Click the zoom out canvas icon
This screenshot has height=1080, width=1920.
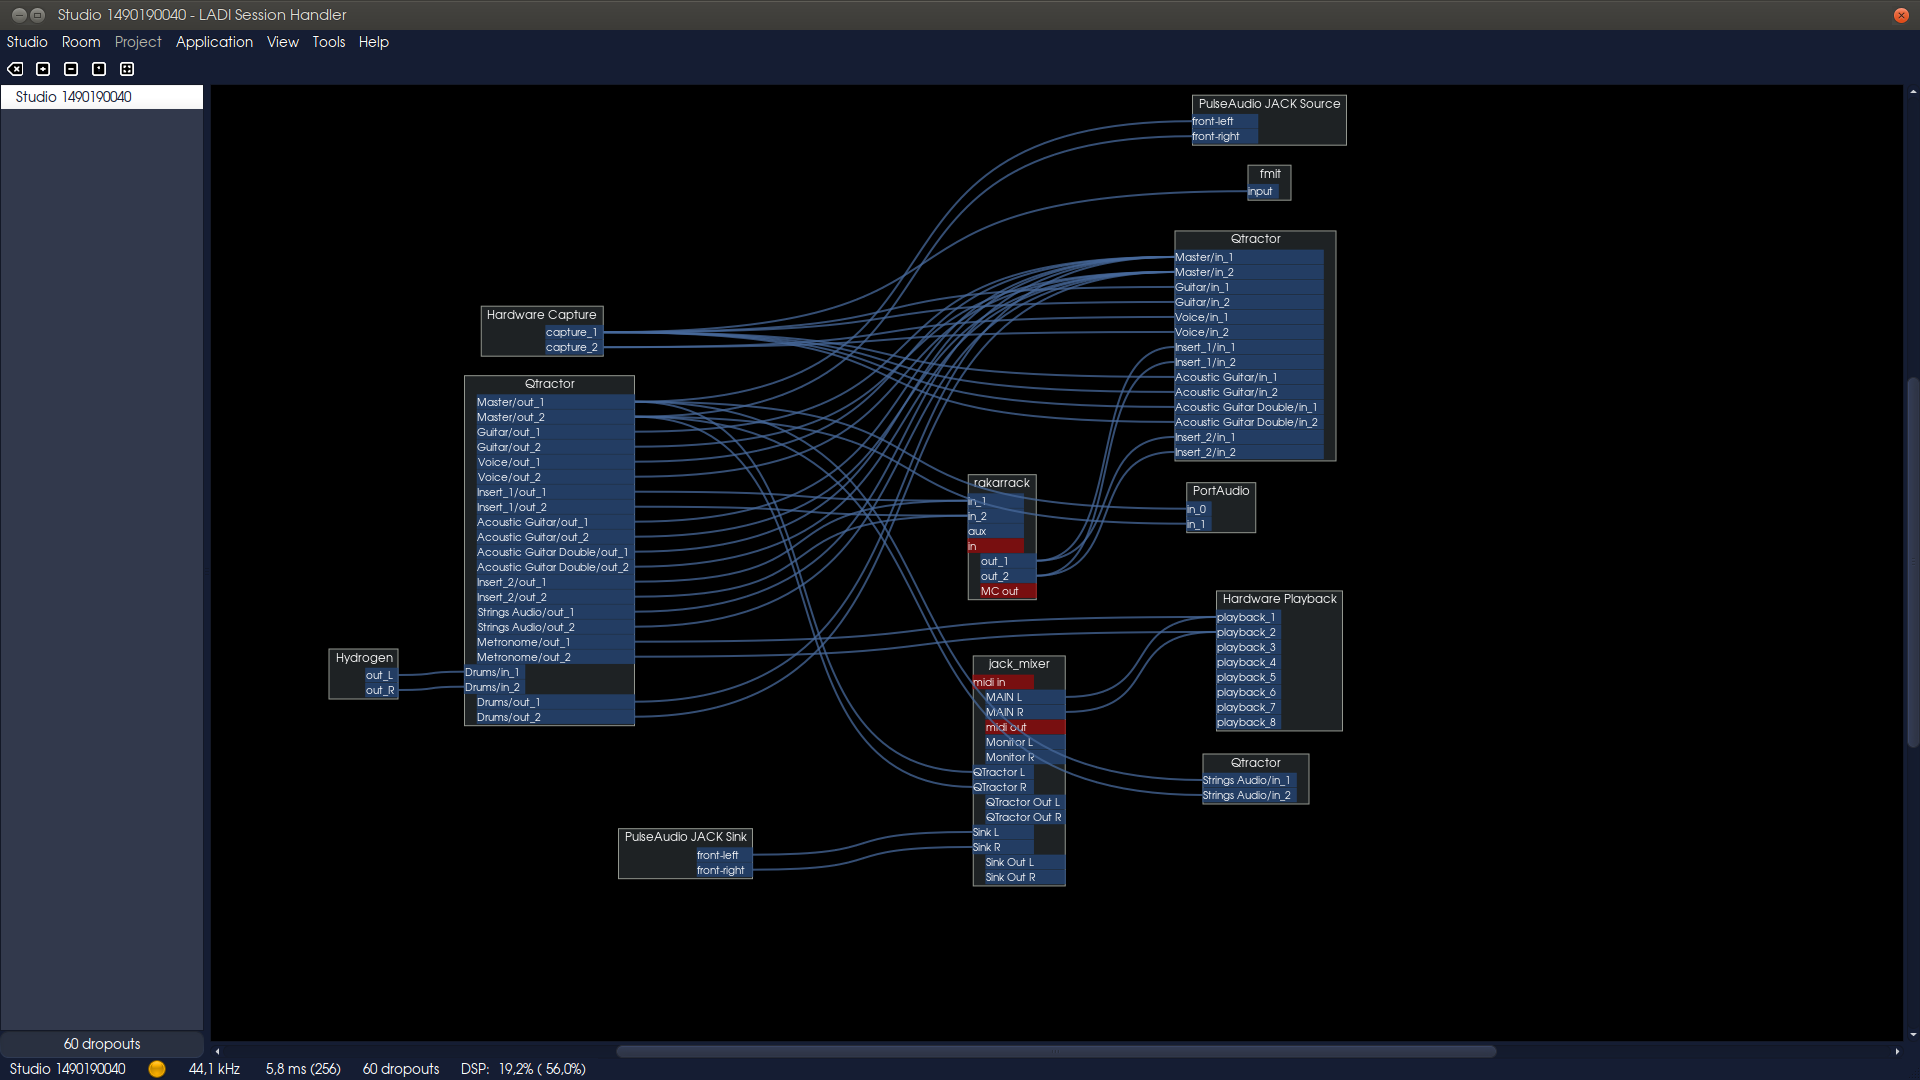point(71,69)
